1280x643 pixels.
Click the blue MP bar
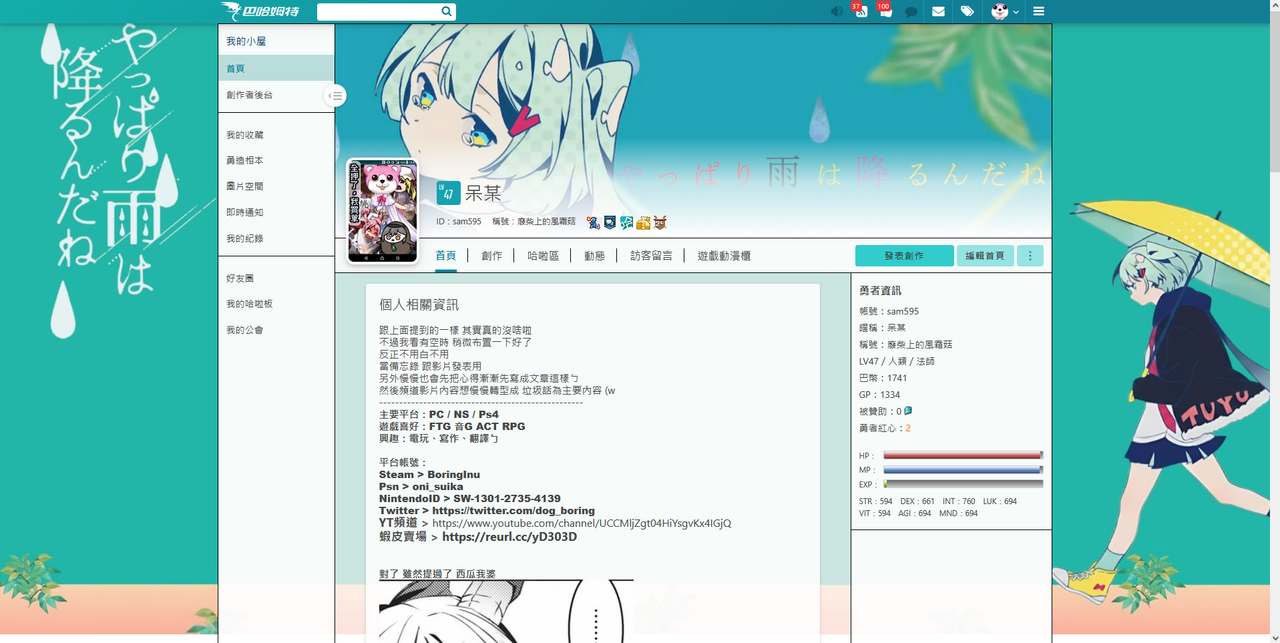click(963, 470)
